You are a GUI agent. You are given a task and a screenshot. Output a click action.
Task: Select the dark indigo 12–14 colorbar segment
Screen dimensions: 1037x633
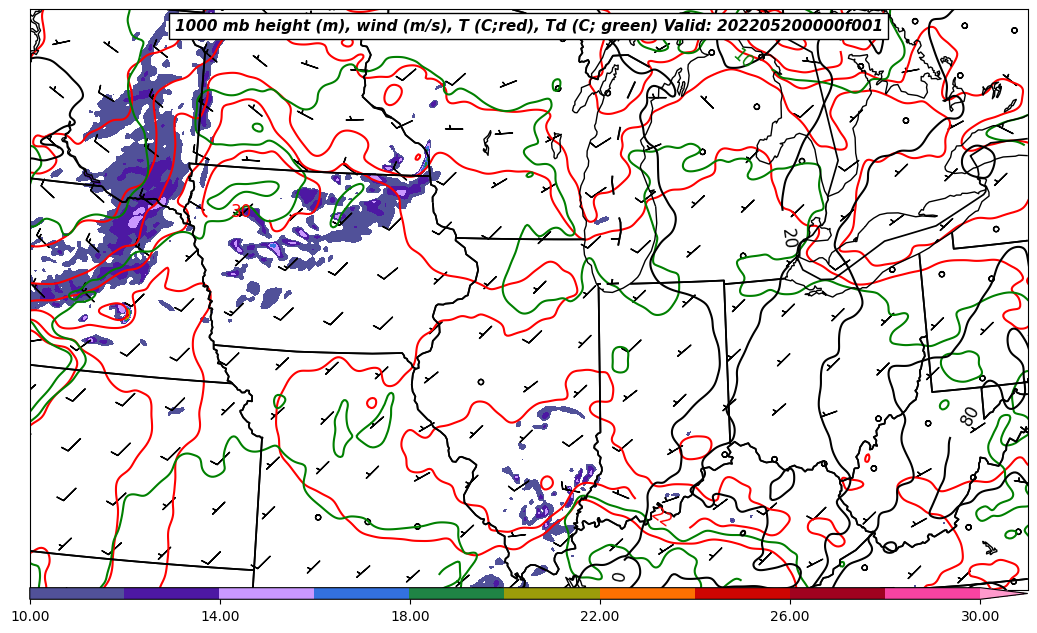(172, 593)
